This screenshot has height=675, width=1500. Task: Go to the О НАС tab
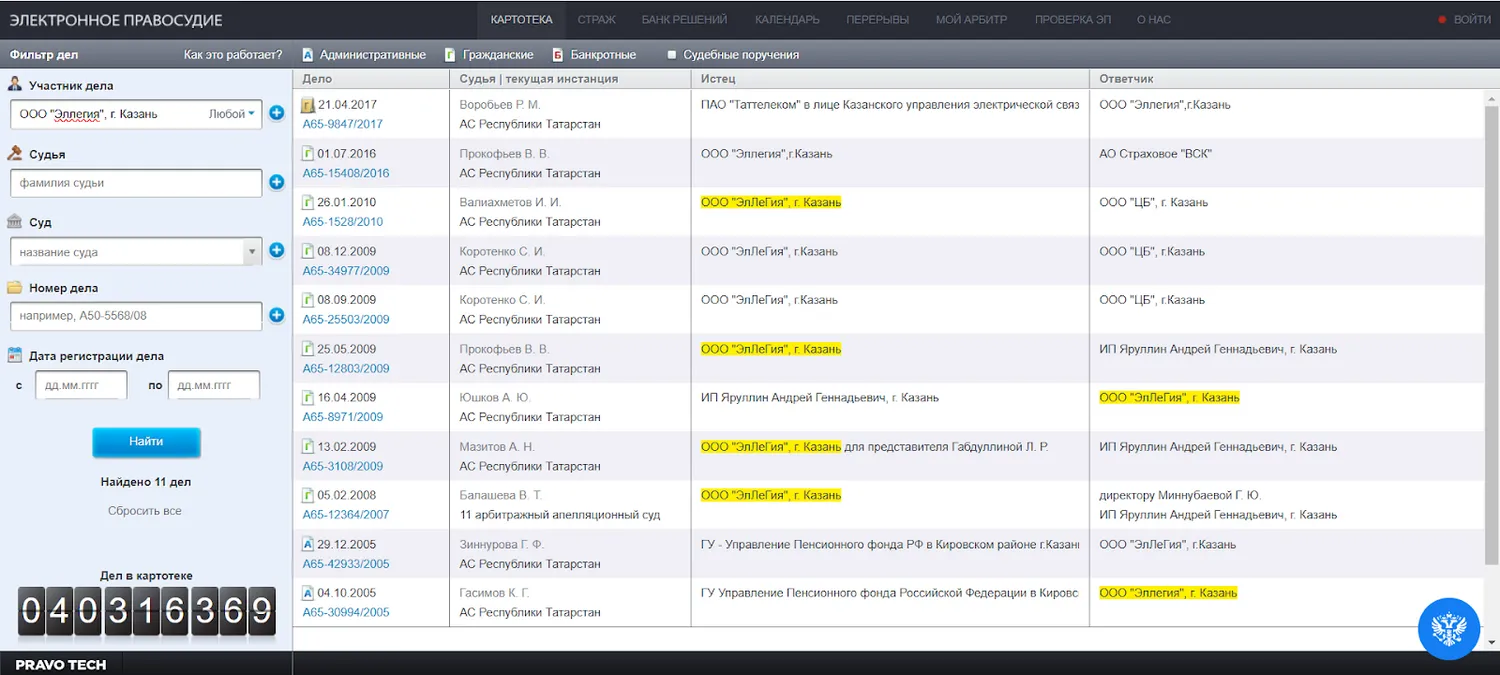1154,20
